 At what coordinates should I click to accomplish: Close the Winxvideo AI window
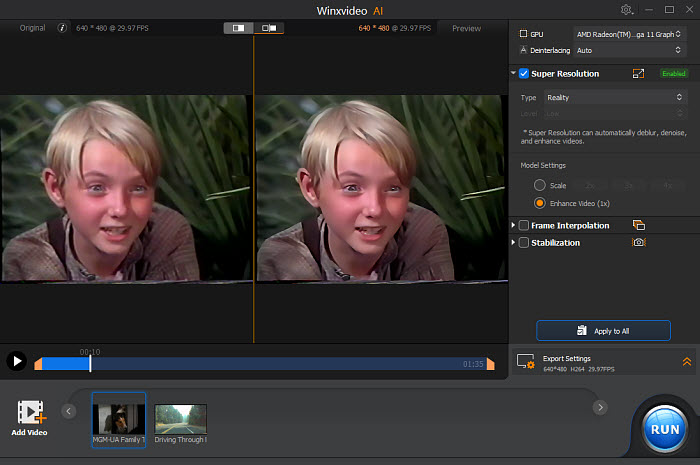click(x=690, y=9)
